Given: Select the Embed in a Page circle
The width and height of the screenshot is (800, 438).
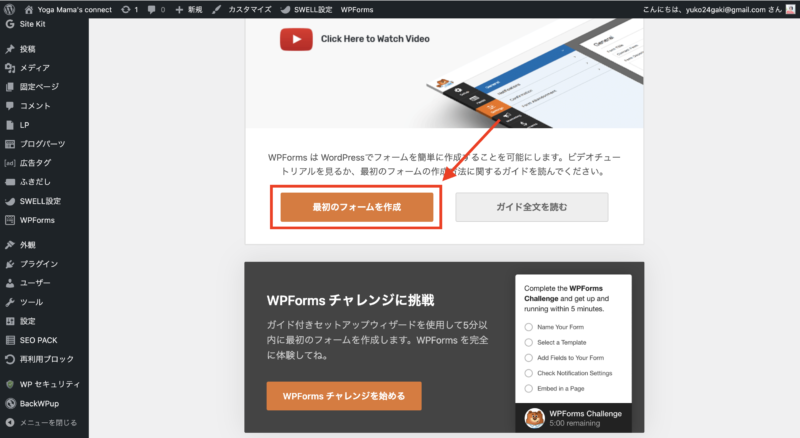Looking at the screenshot, I should 529,388.
